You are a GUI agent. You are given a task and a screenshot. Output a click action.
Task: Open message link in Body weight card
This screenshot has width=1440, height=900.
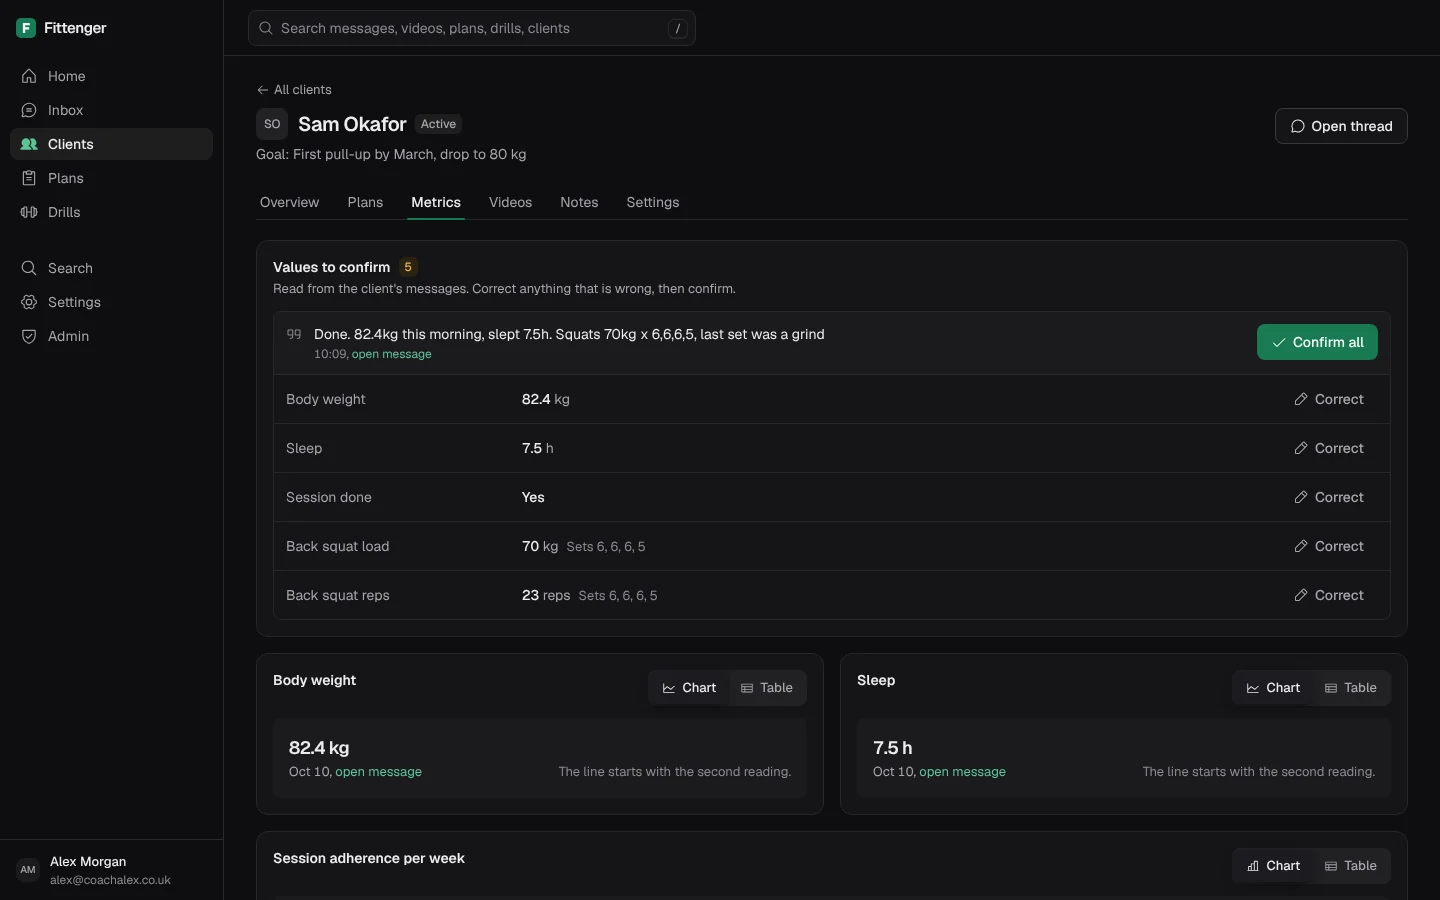point(378,772)
